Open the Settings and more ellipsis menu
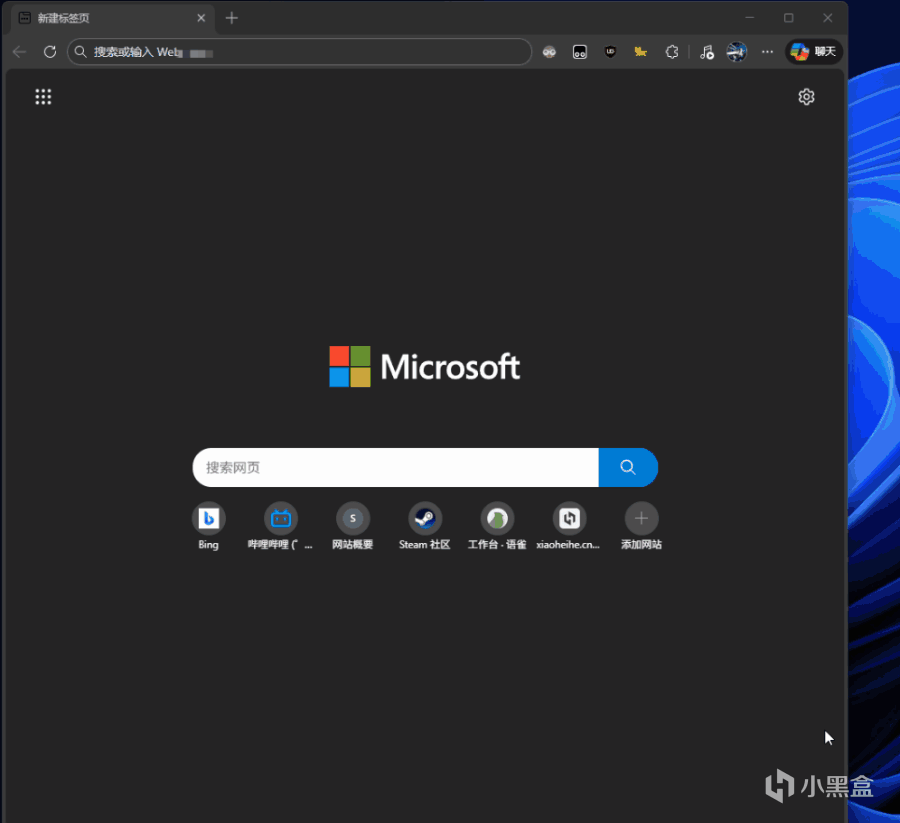 767,52
